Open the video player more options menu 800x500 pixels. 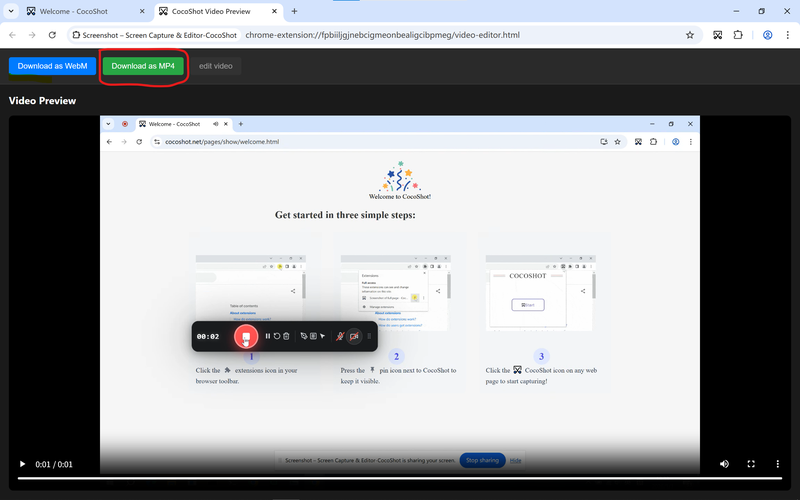point(778,464)
